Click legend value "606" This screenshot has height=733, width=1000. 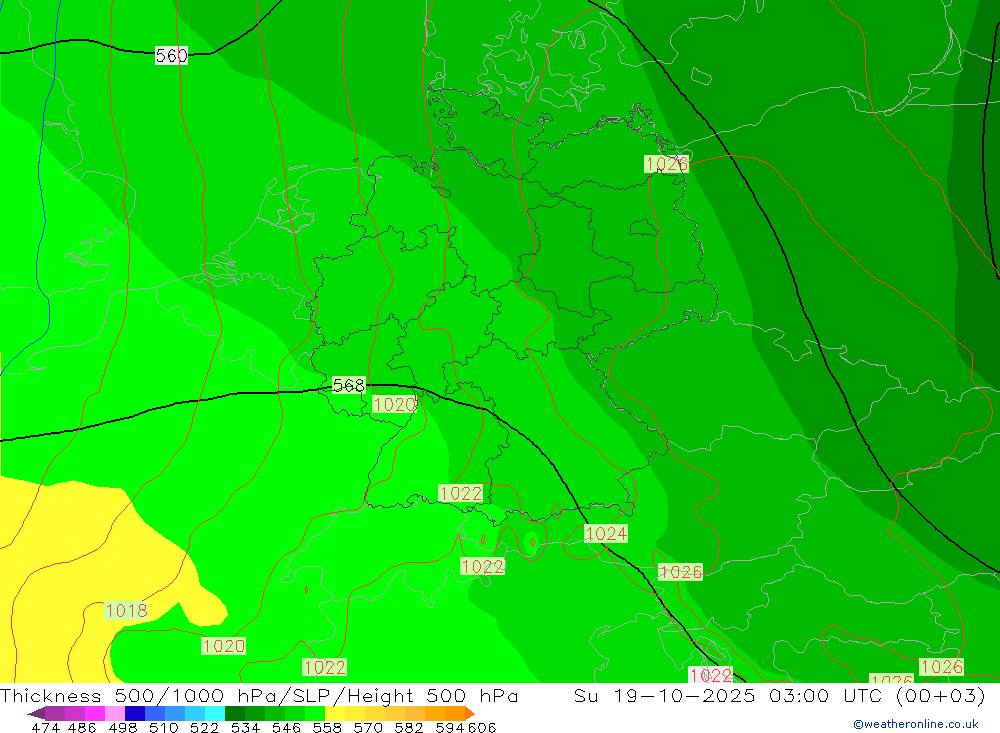tap(482, 727)
